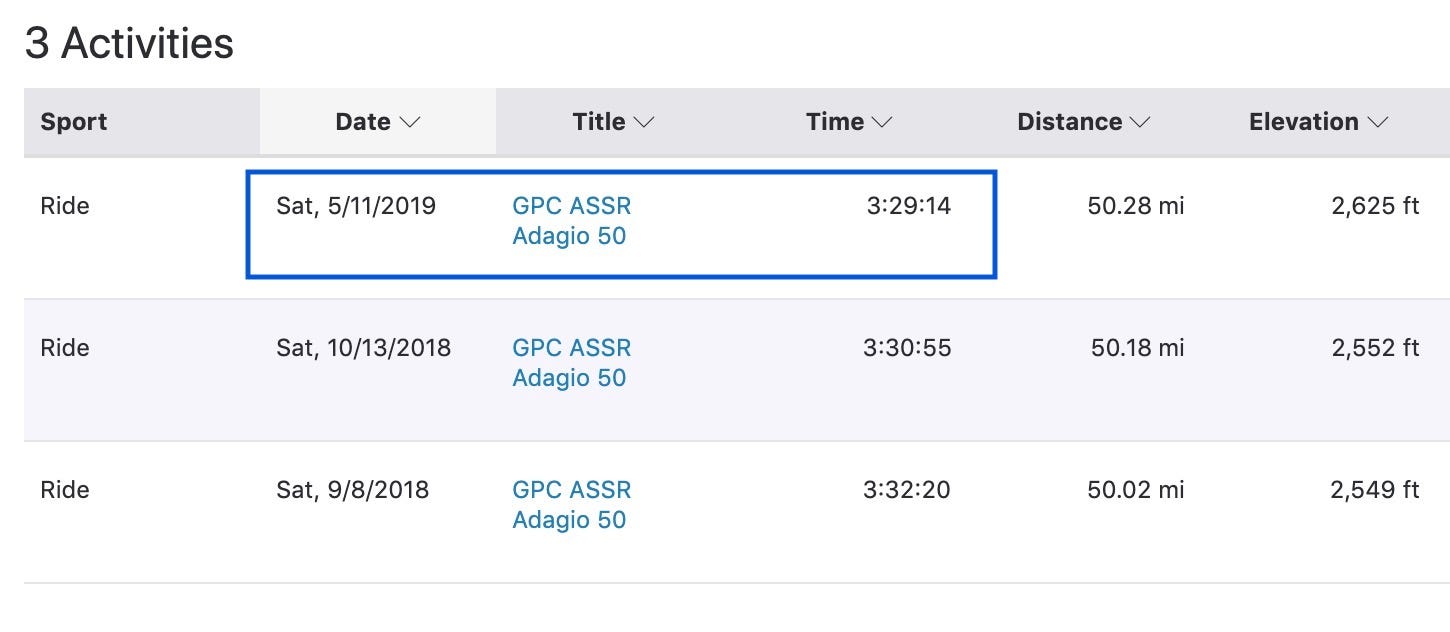Image resolution: width=1450 pixels, height=632 pixels.
Task: Click the Sport column header
Action: point(74,122)
